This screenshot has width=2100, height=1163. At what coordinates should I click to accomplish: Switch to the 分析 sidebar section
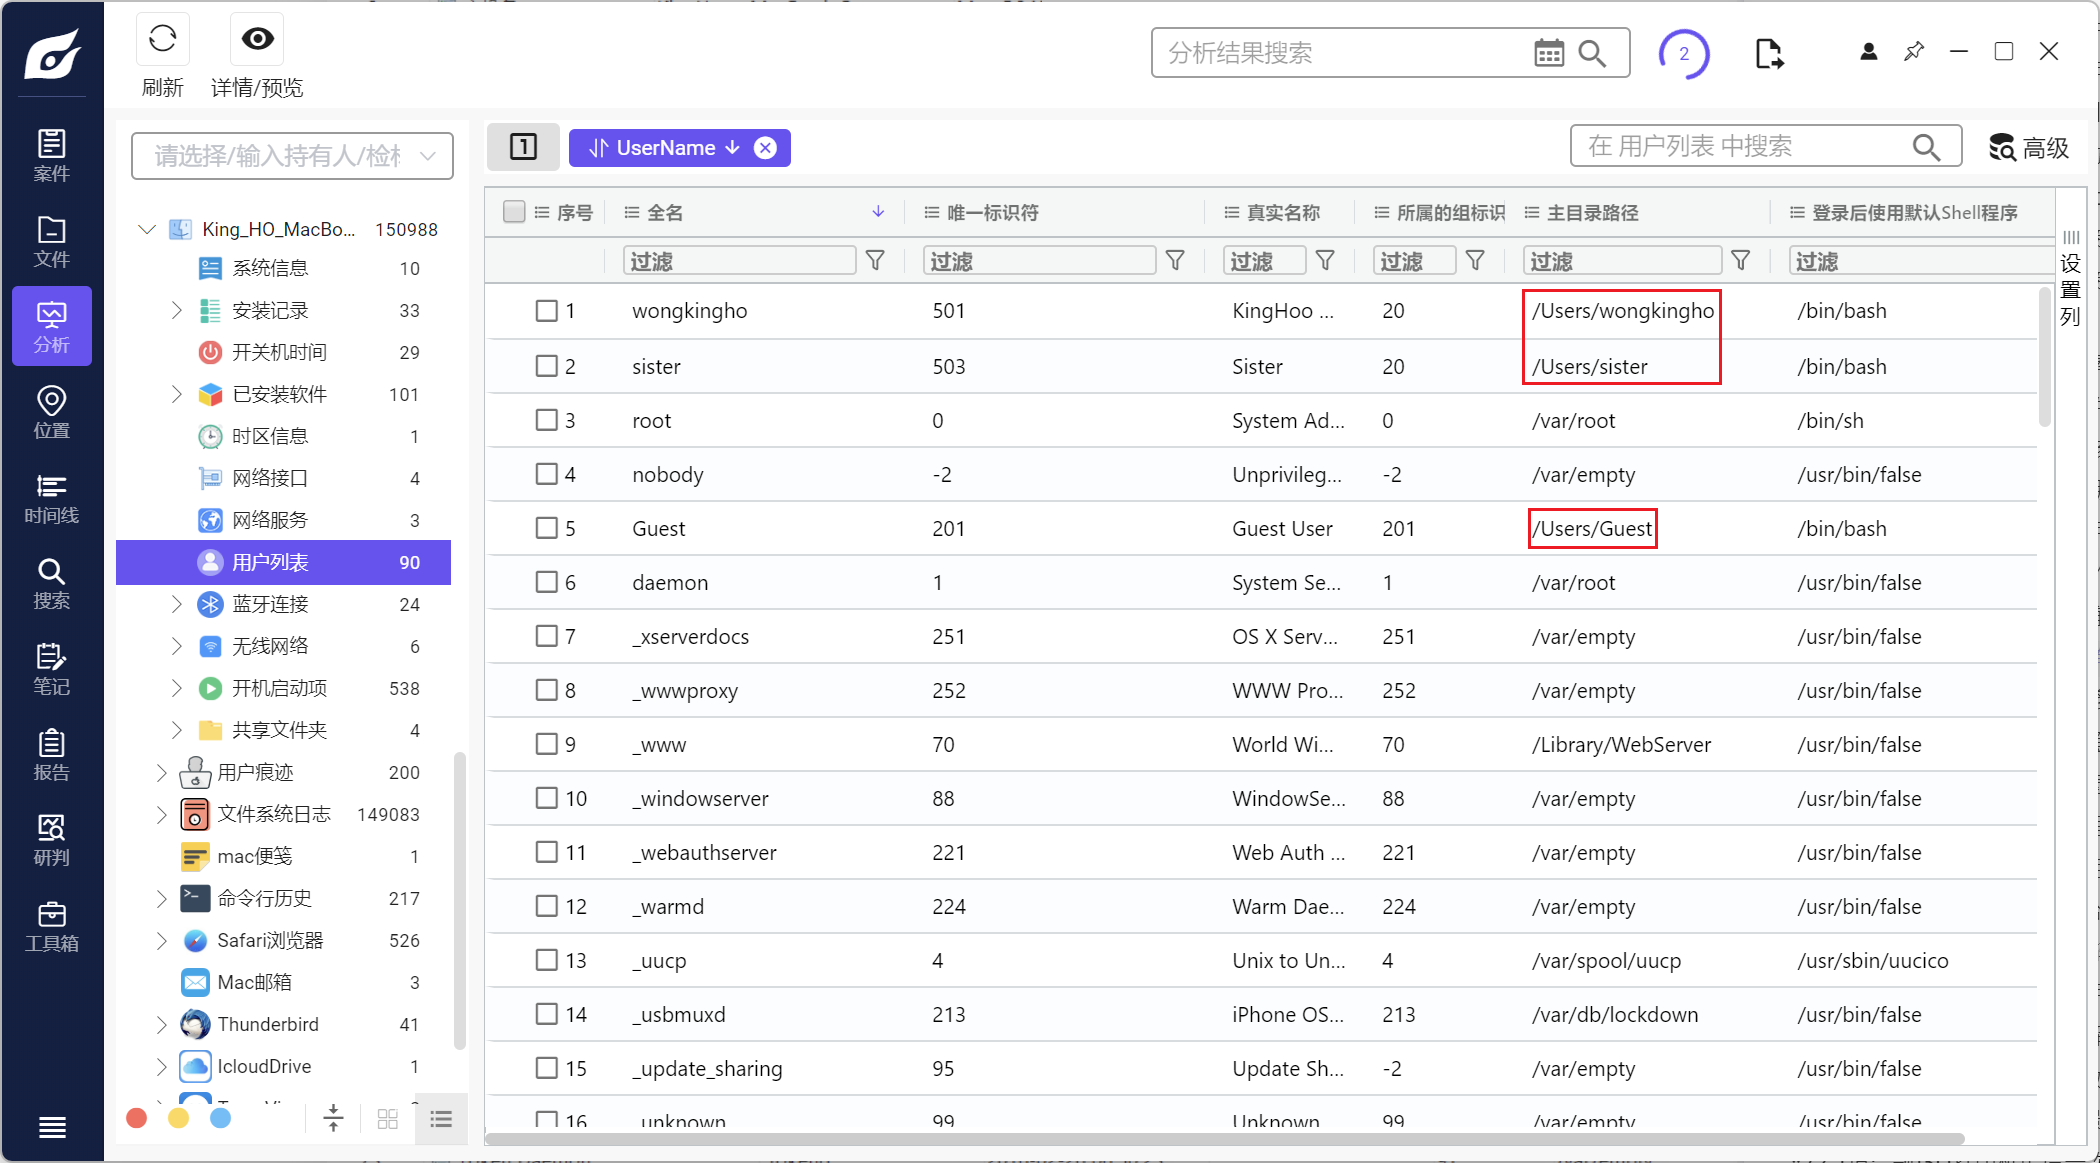[x=52, y=326]
